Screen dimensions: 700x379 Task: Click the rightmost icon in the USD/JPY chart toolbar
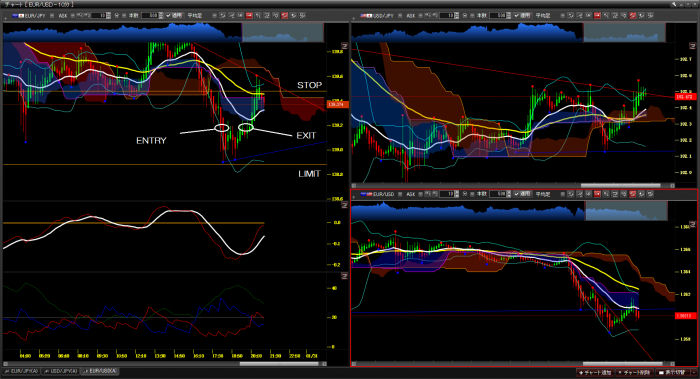650,15
